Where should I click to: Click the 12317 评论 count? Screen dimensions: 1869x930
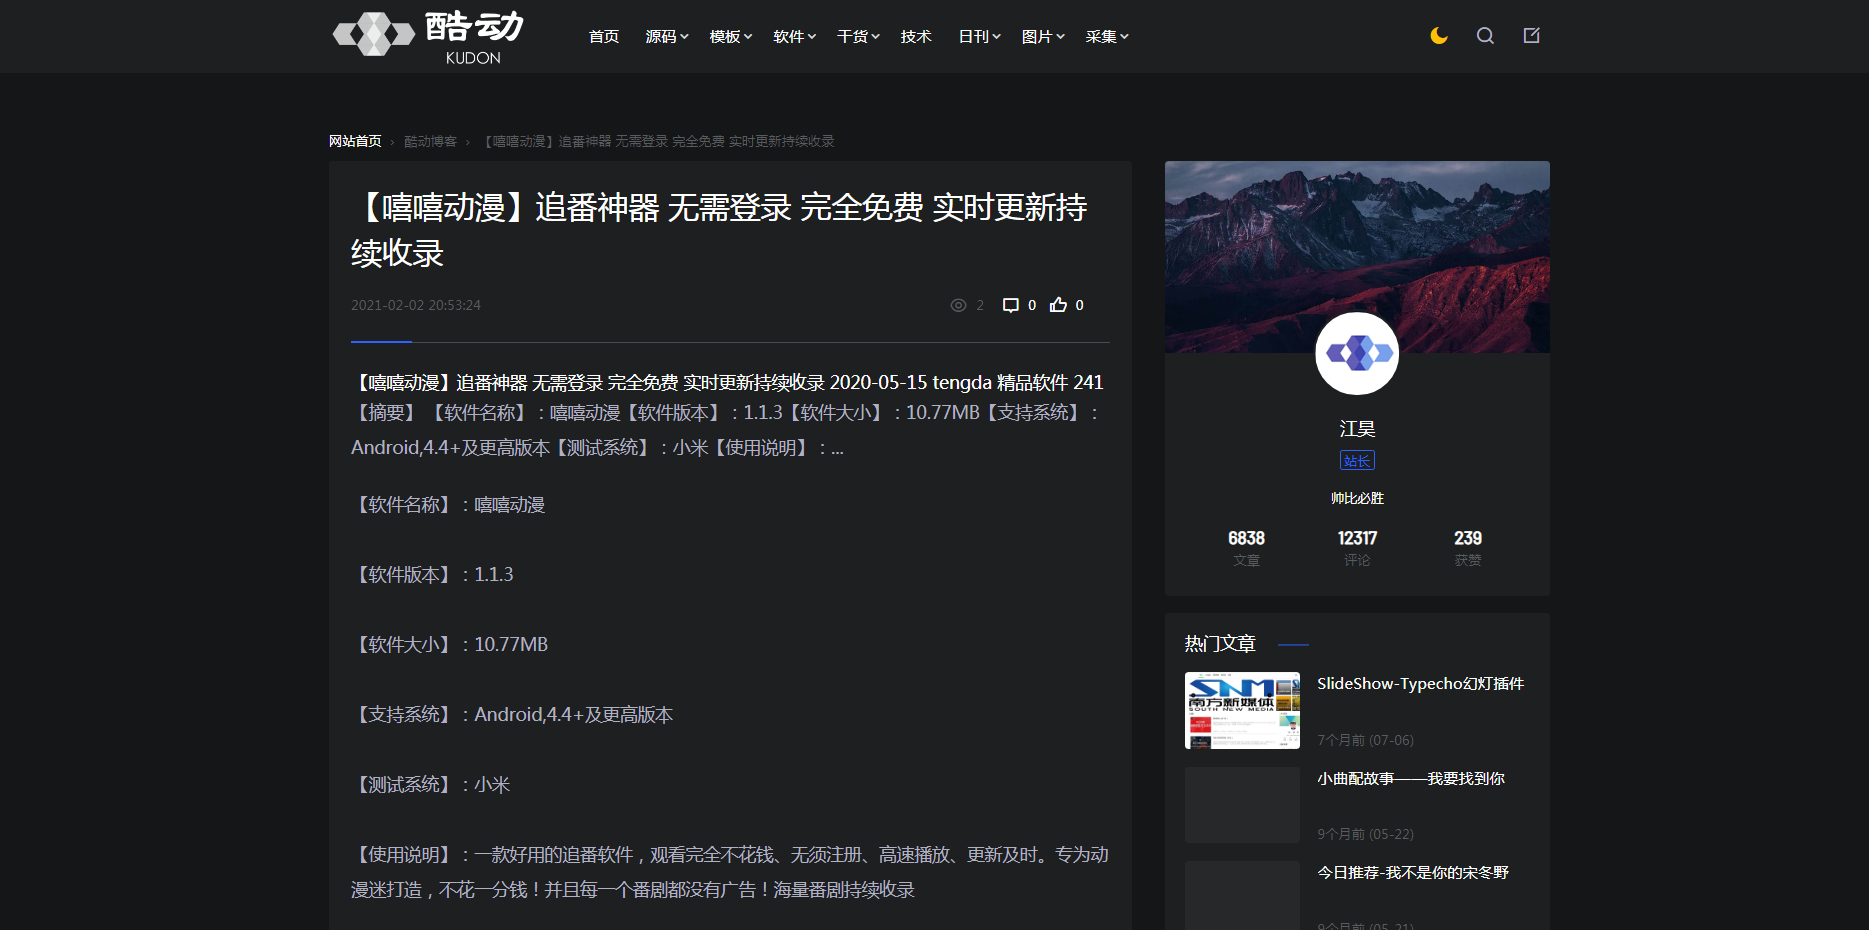[x=1357, y=548]
